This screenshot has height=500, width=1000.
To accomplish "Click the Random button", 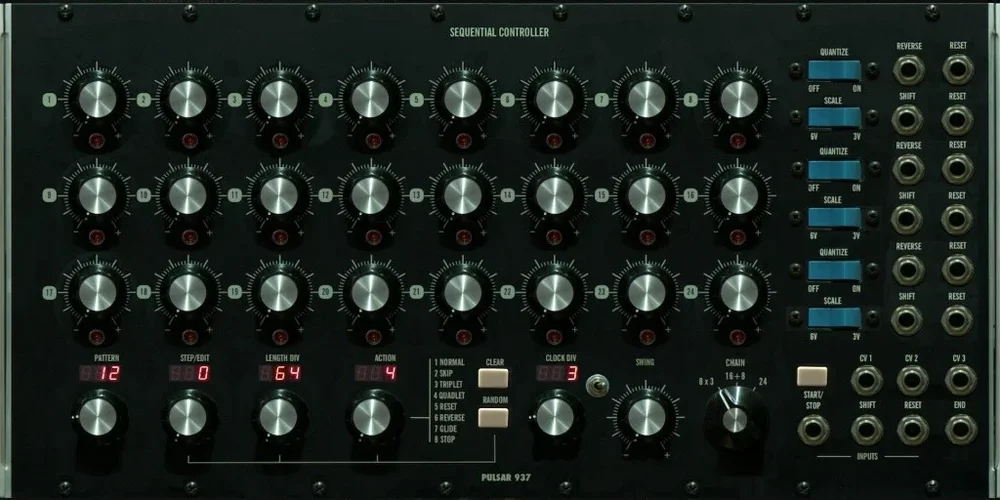I will 494,417.
